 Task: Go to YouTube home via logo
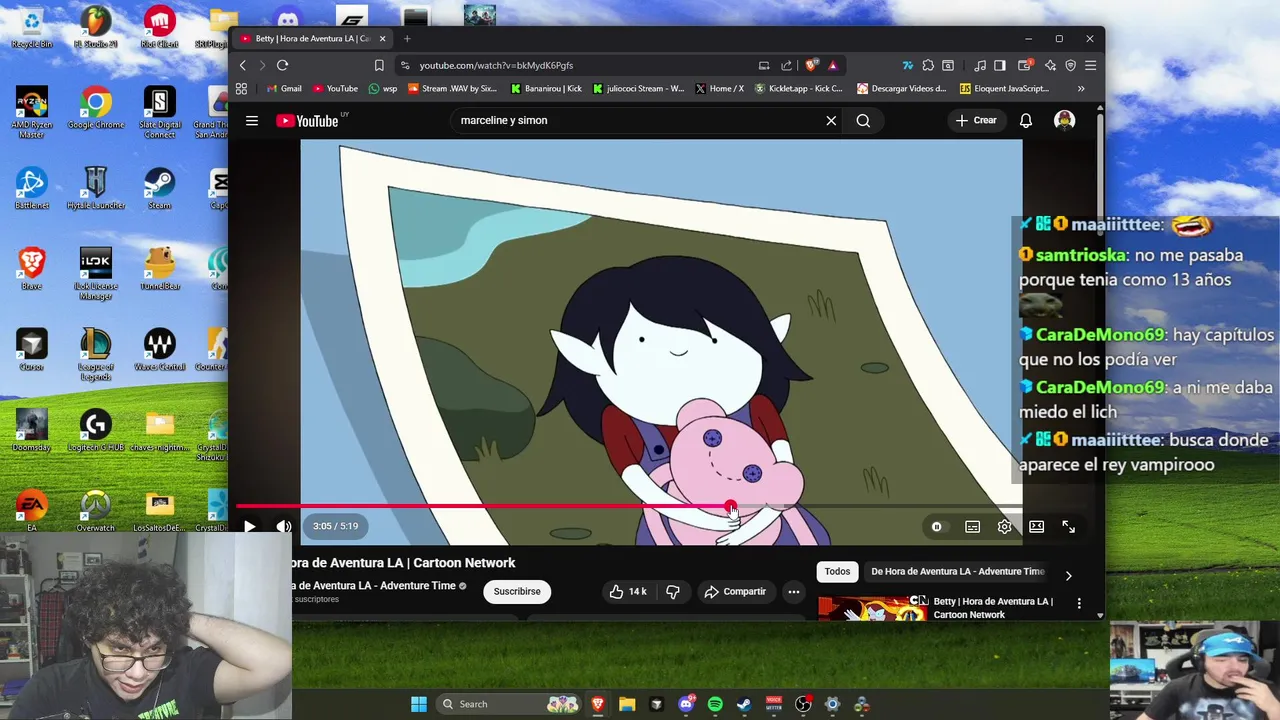(x=308, y=121)
